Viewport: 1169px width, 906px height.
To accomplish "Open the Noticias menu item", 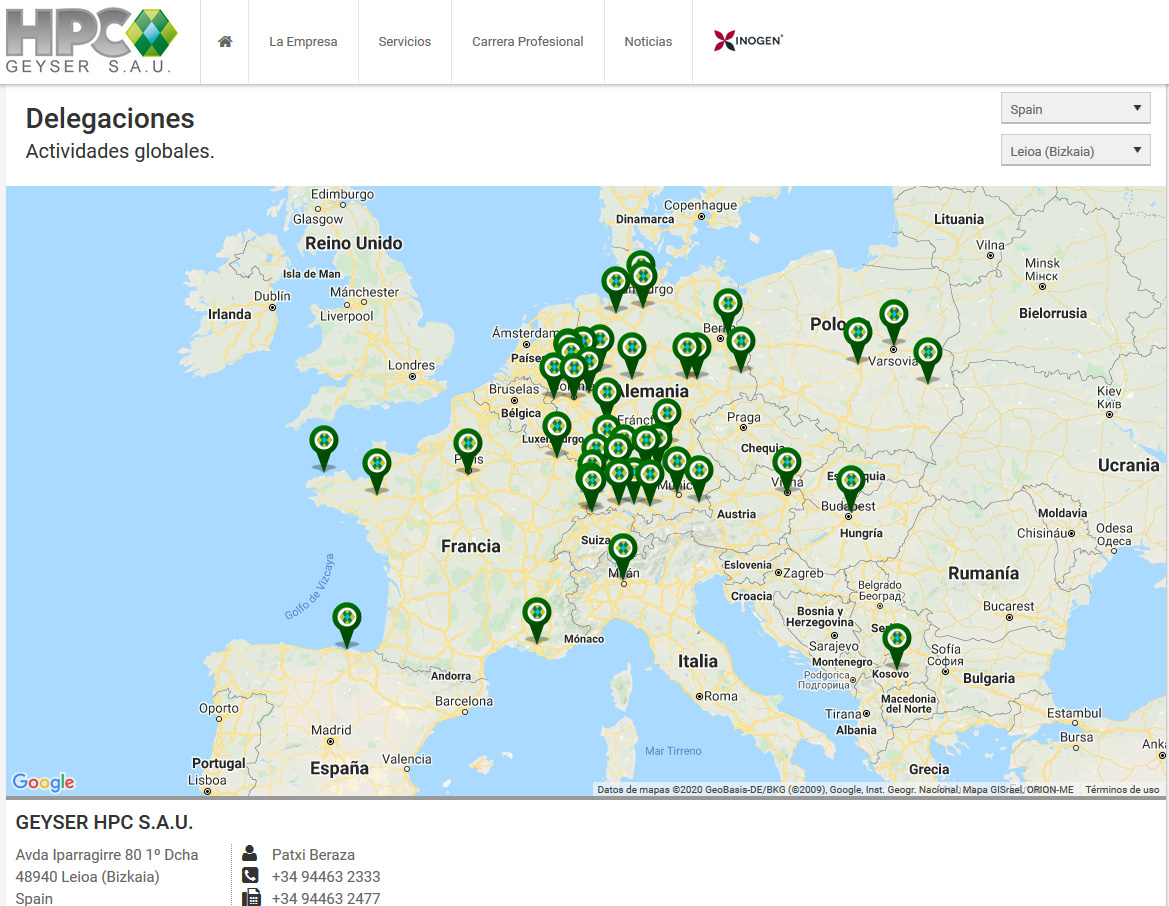I will click(x=648, y=42).
